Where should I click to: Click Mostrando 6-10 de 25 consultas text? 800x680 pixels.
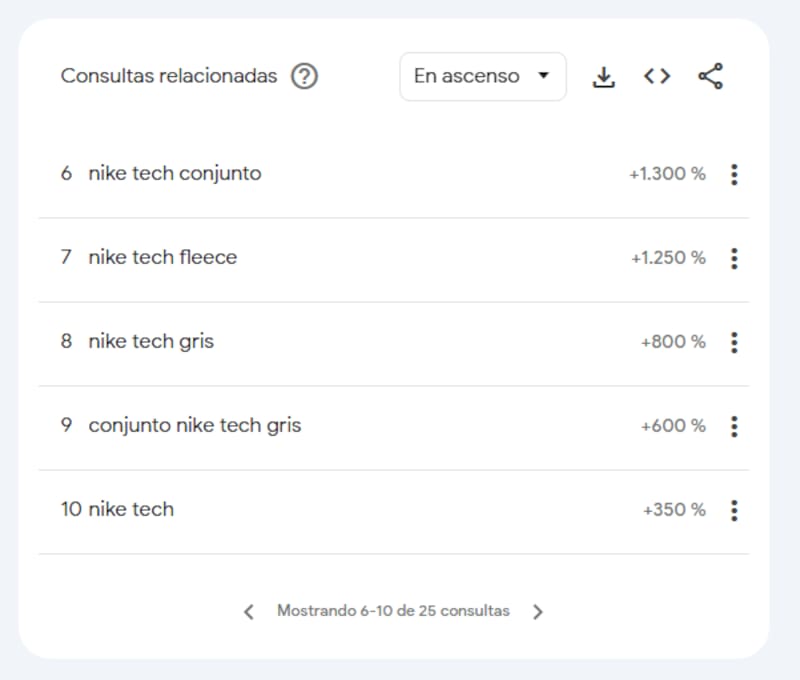pos(393,611)
